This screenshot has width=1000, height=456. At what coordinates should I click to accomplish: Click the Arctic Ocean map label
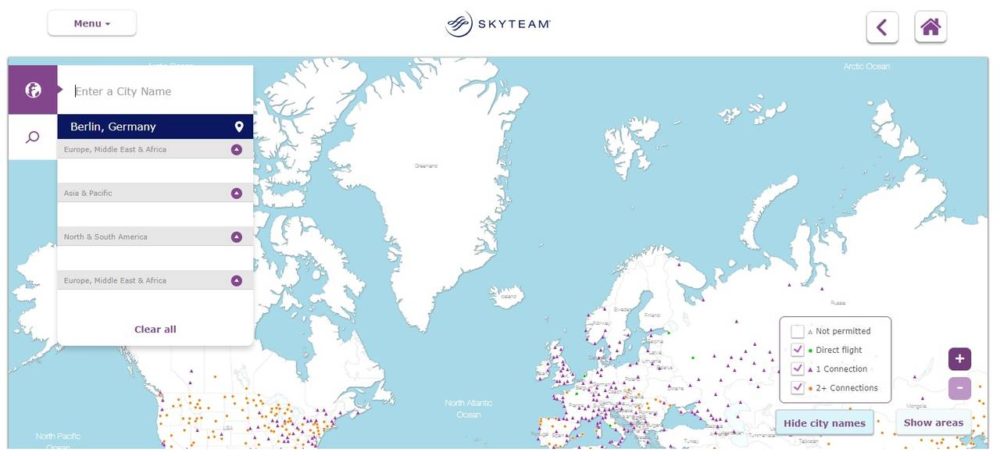point(866,66)
